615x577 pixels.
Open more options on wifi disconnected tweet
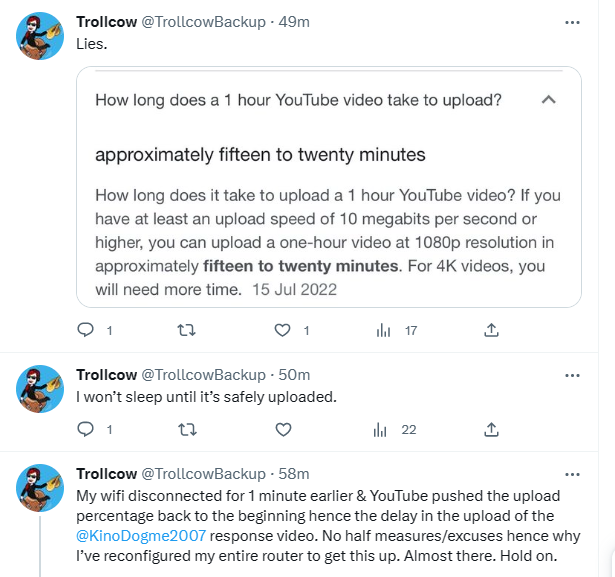(x=572, y=474)
